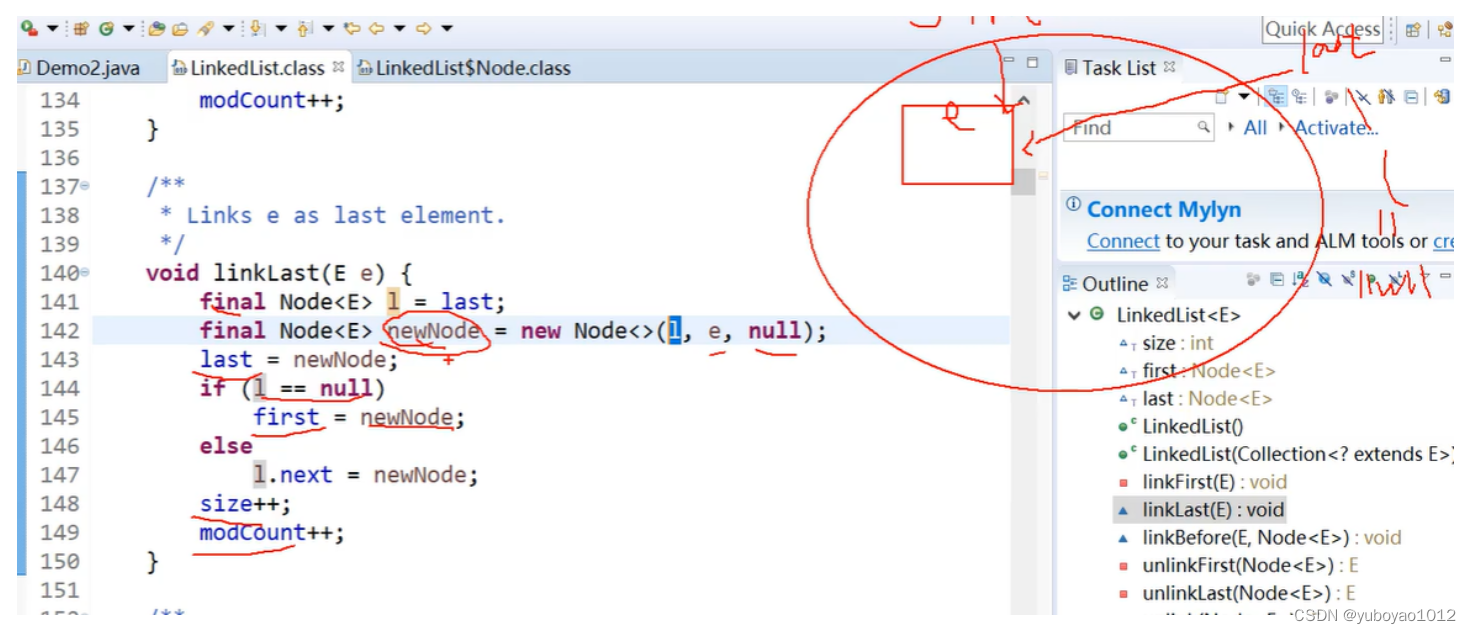The image size is (1471, 634).
Task: Click the Next Annotation icon
Action: click(256, 28)
